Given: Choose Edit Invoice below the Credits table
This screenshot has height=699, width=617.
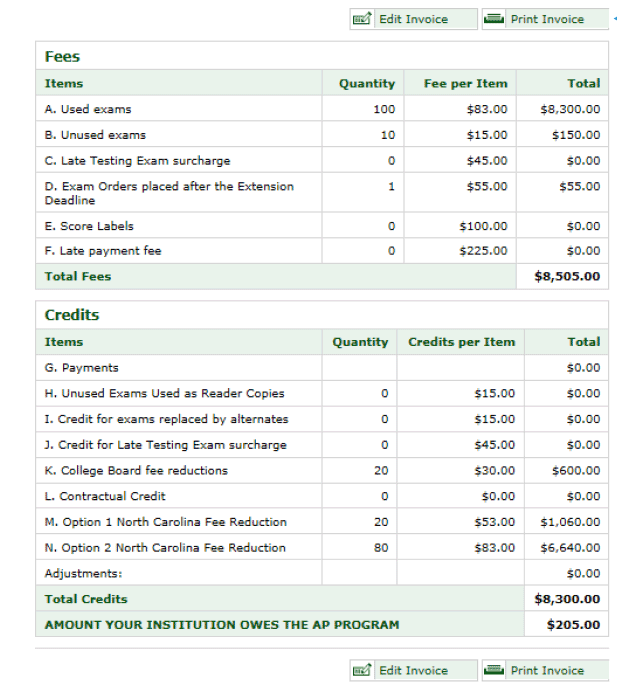Looking at the screenshot, I should pyautogui.click(x=413, y=670).
